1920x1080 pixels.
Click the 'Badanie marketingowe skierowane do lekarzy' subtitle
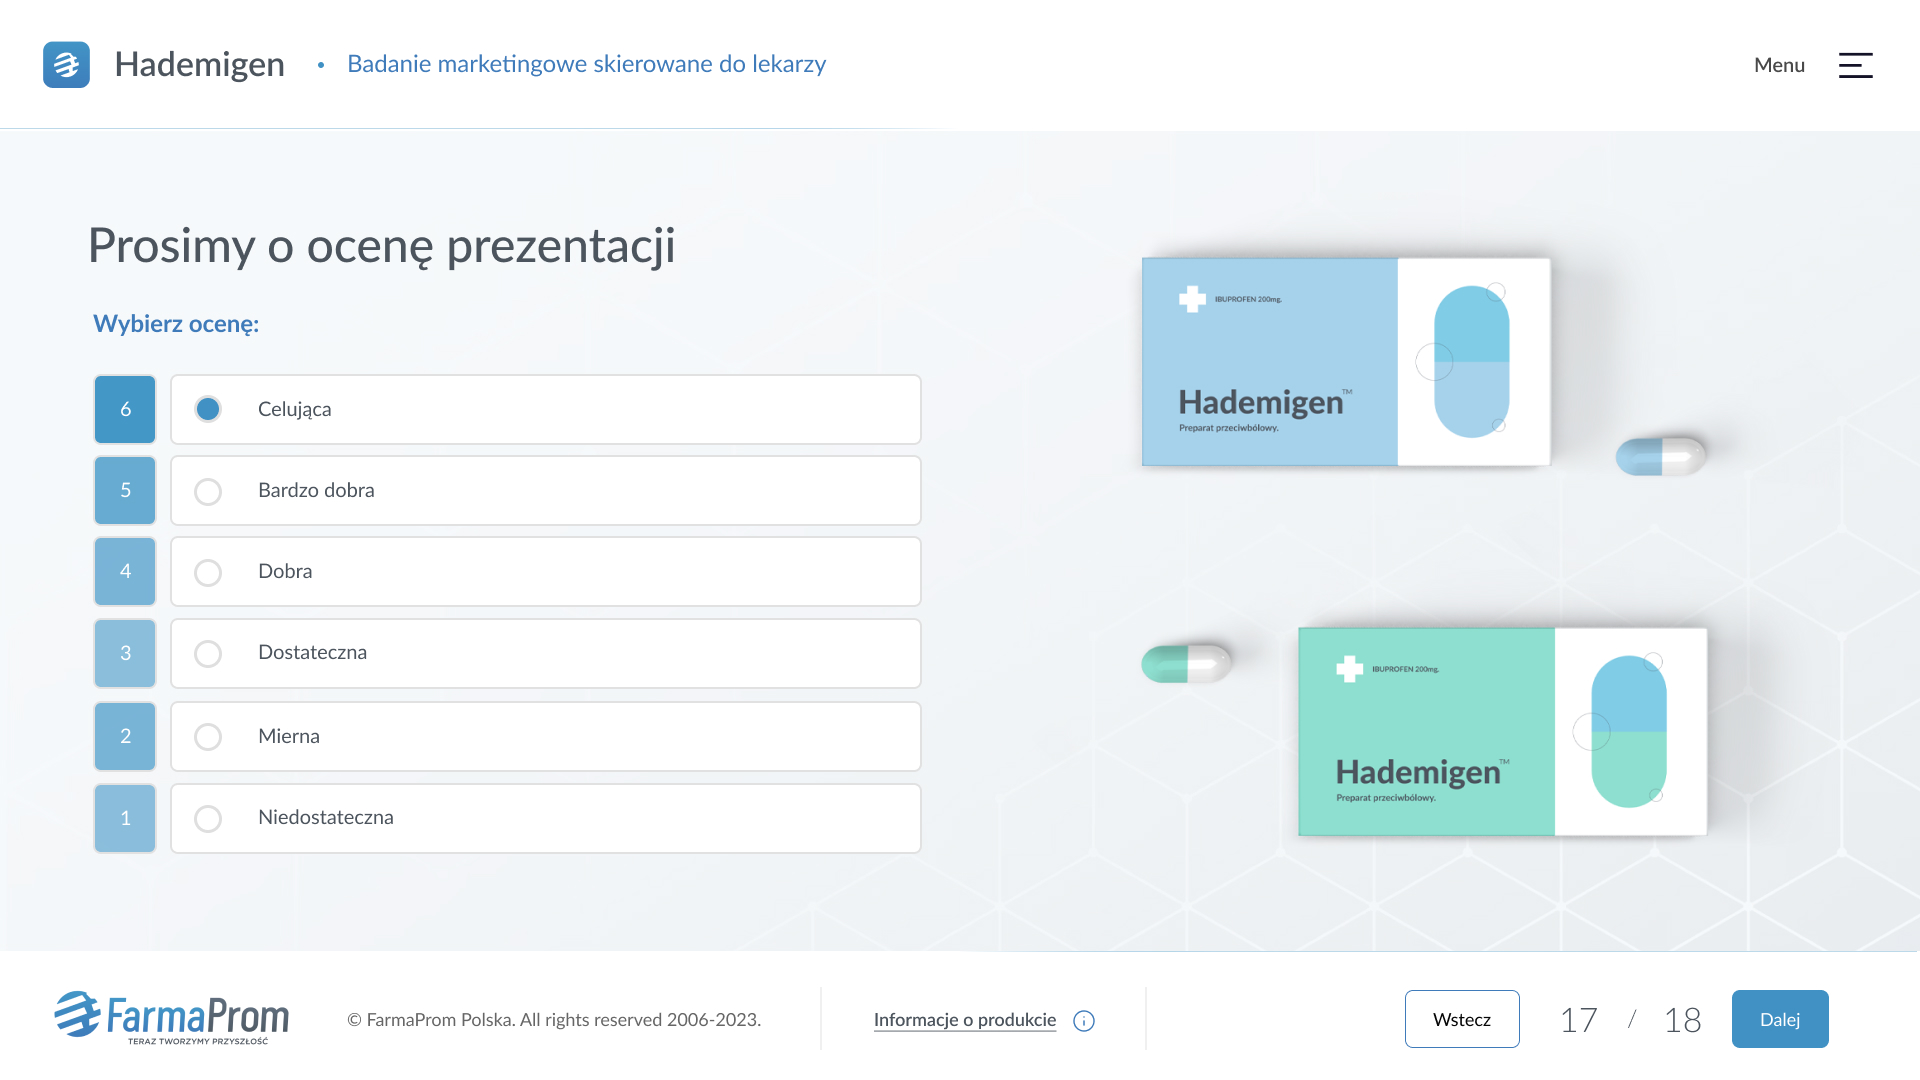click(586, 64)
